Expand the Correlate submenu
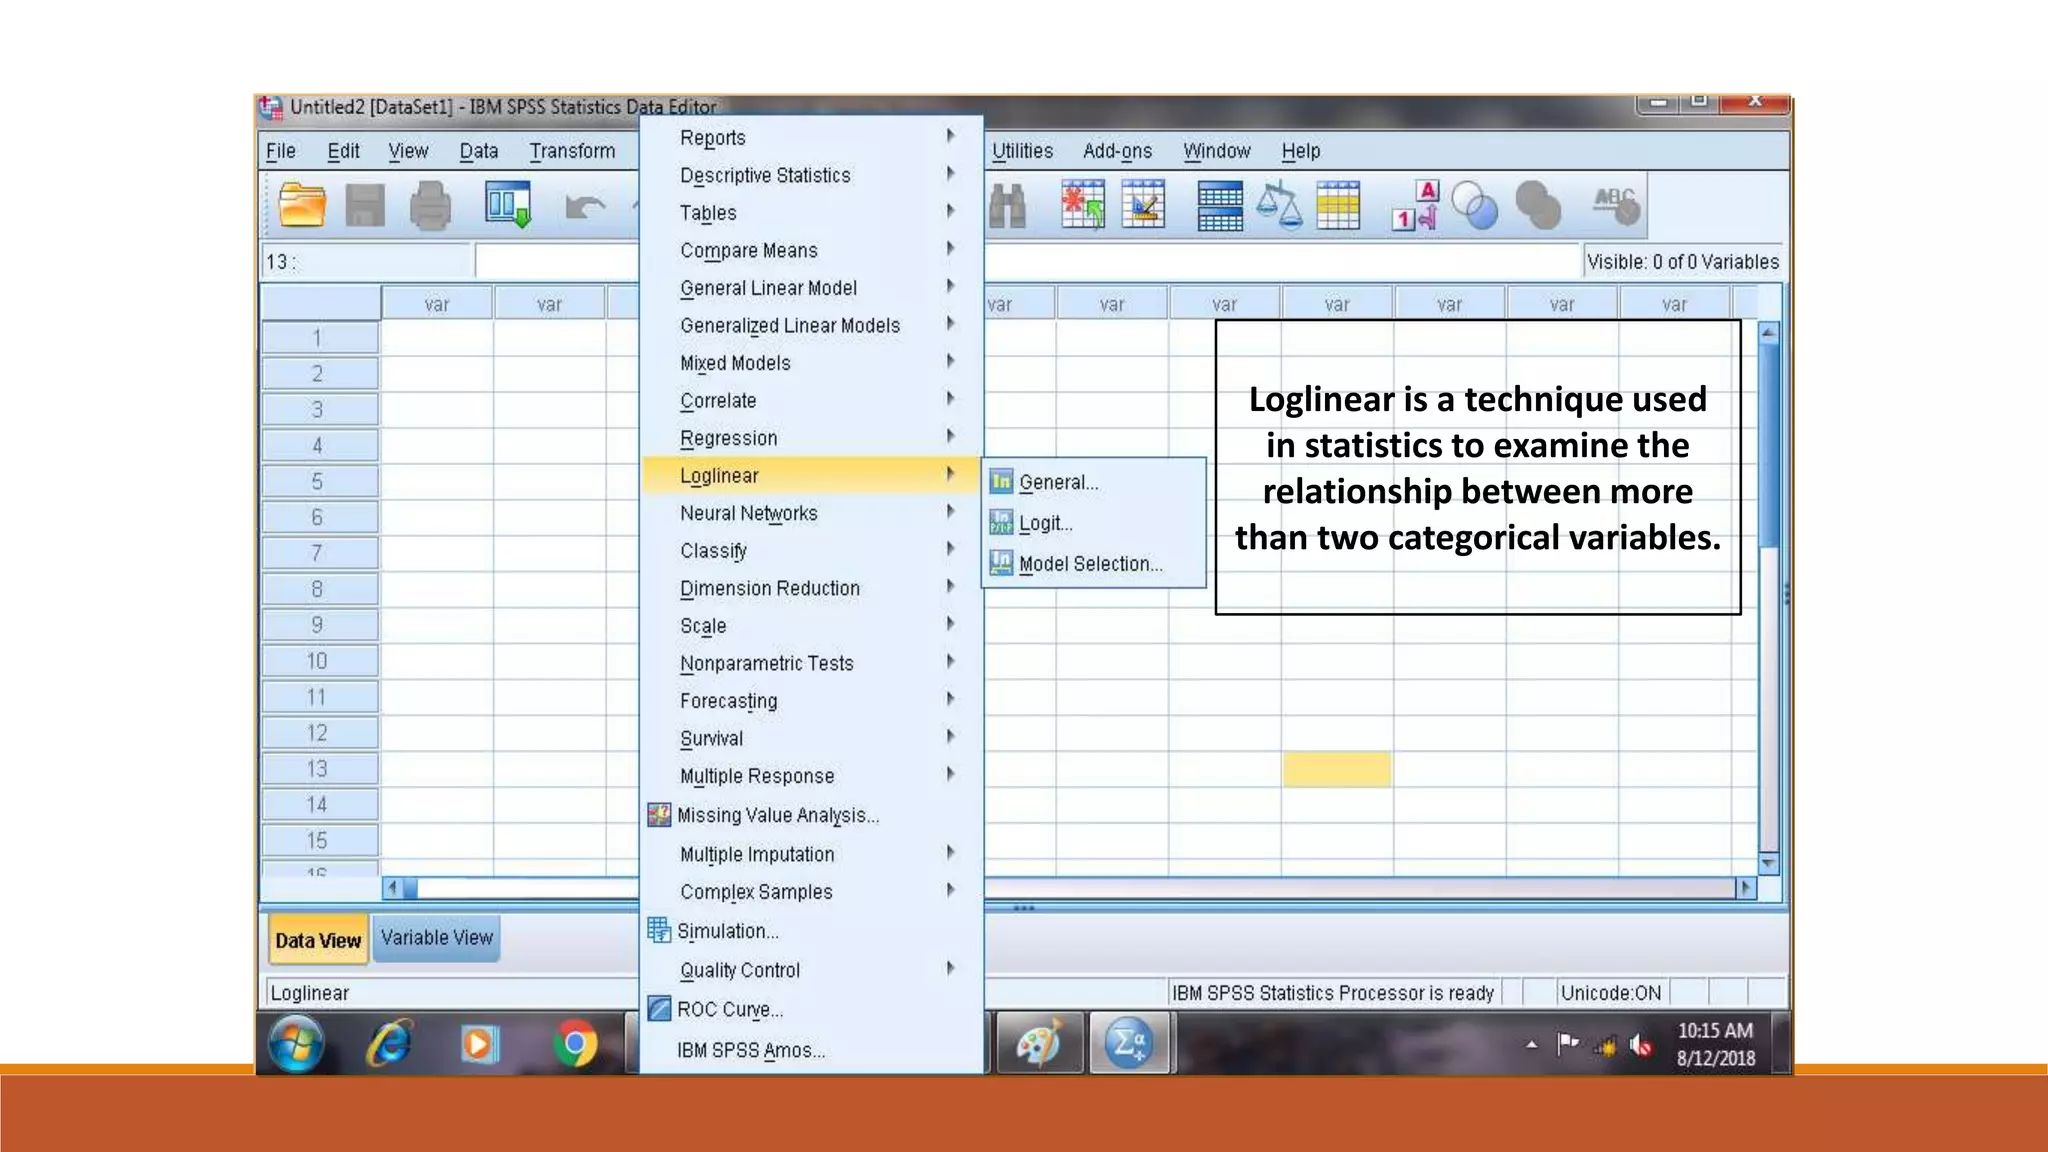This screenshot has width=2048, height=1152. click(811, 400)
